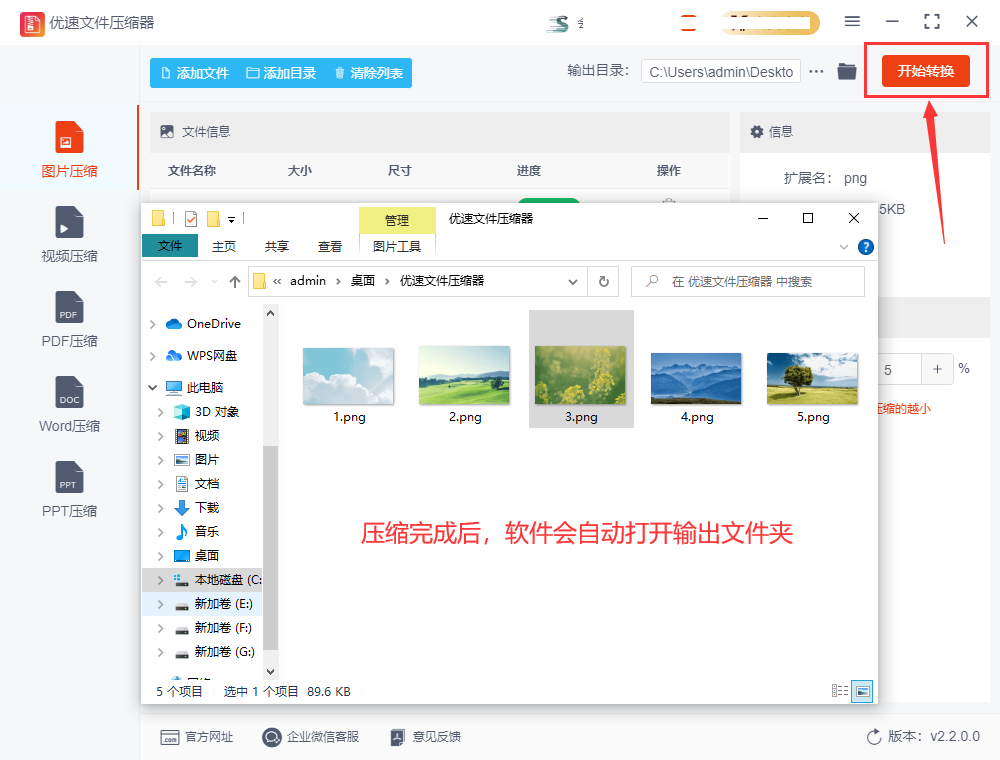Expand the 3D 对象 folder node
Viewport: 1000px width, 760px height.
pyautogui.click(x=161, y=412)
